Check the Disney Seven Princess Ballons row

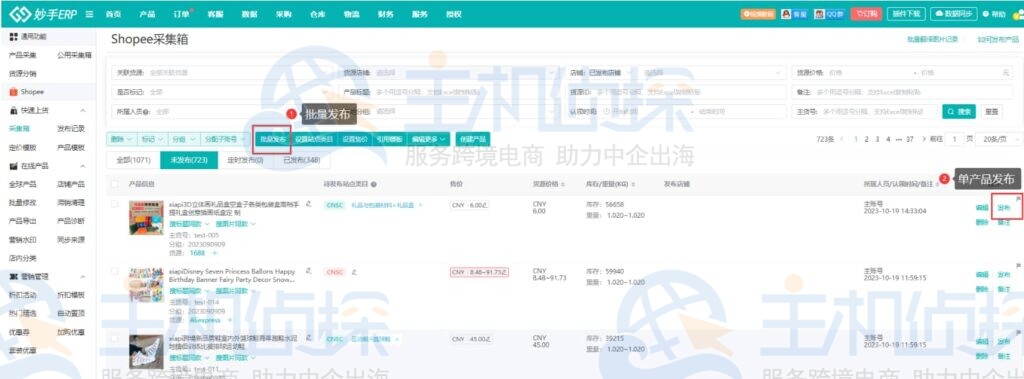(x=115, y=271)
